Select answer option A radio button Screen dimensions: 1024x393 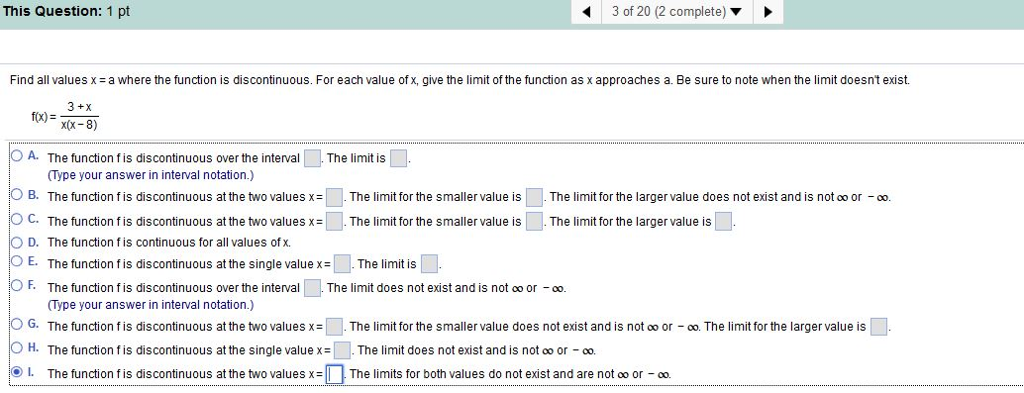tap(16, 157)
